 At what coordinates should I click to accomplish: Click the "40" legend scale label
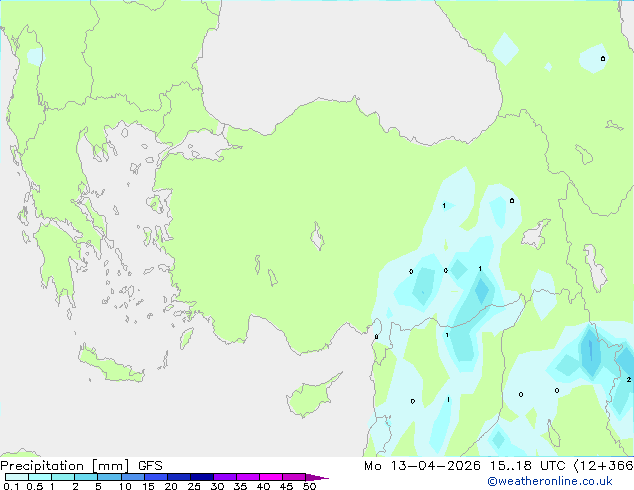[x=263, y=486]
